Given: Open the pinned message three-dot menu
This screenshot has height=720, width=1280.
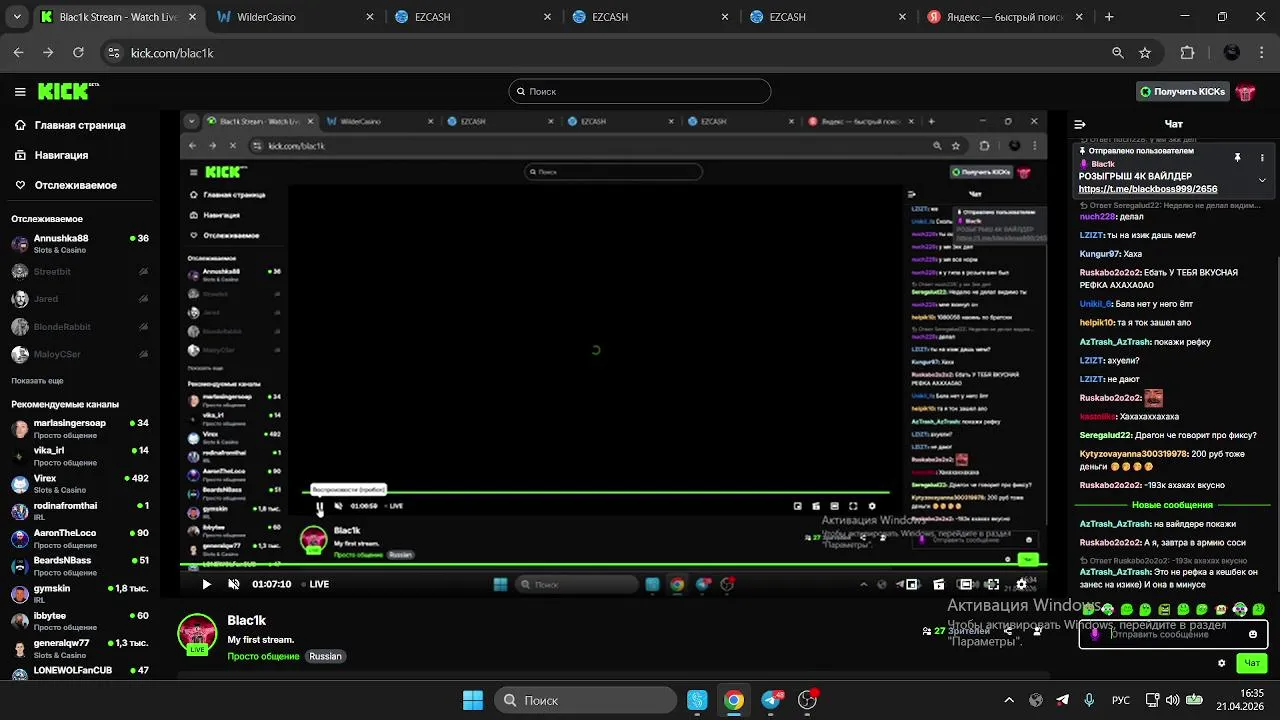Looking at the screenshot, I should 1262,158.
